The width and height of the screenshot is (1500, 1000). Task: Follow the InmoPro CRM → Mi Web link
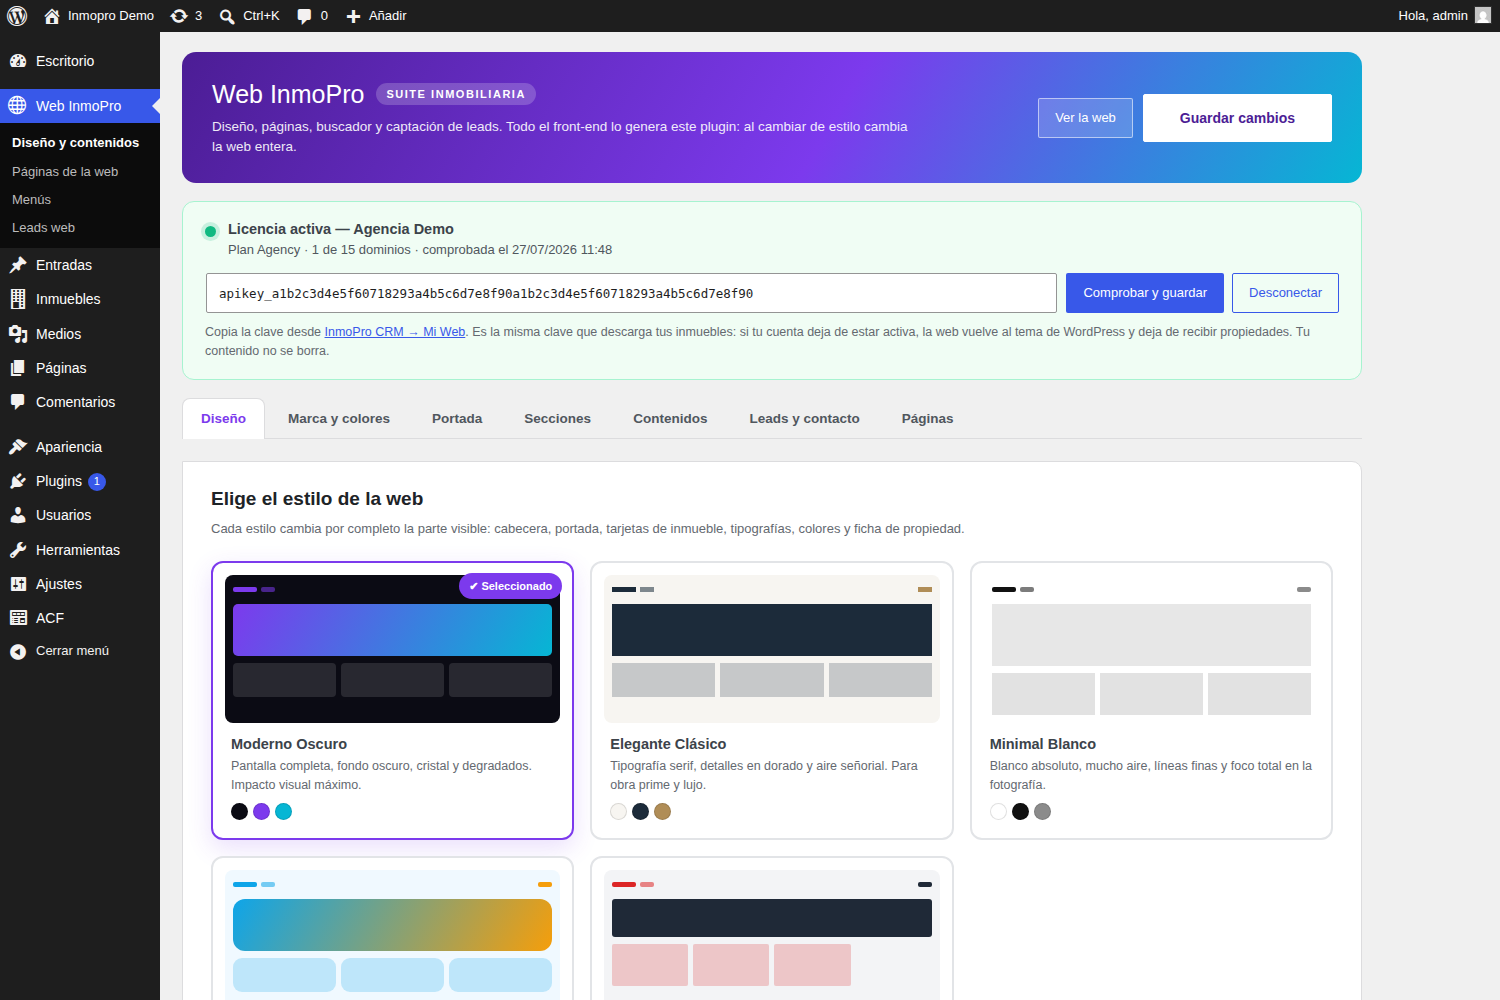pyautogui.click(x=395, y=332)
